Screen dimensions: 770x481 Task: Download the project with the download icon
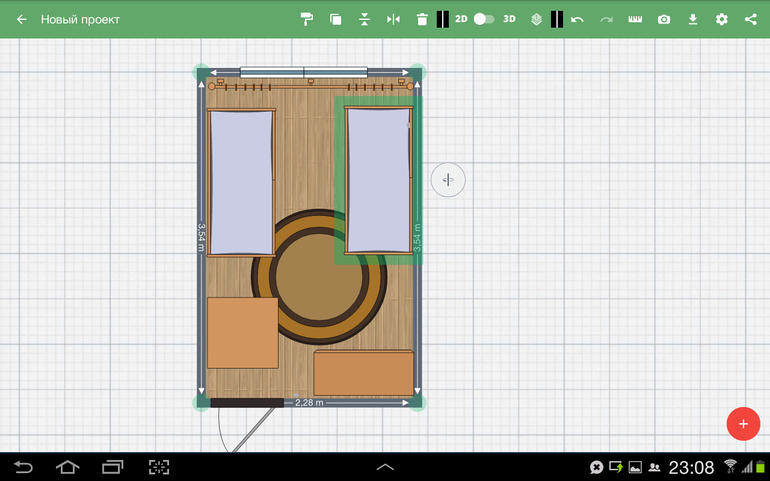coord(693,19)
